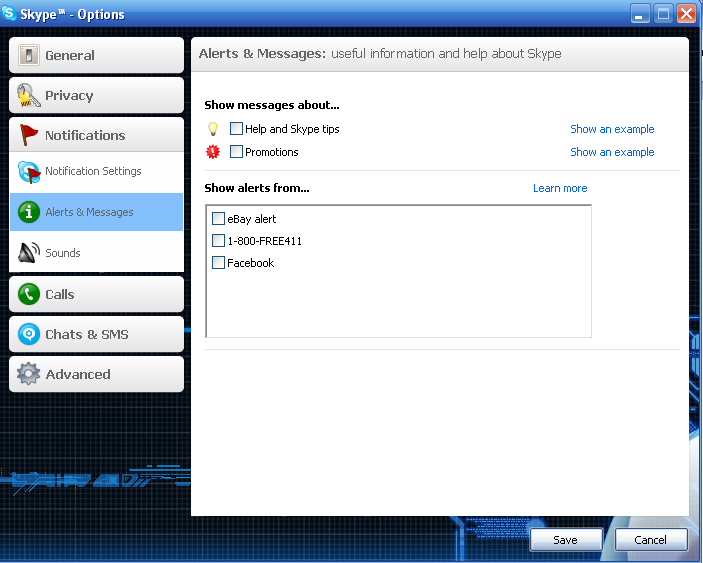This screenshot has height=563, width=703.
Task: Close the Skype Options window
Action: pyautogui.click(x=686, y=13)
